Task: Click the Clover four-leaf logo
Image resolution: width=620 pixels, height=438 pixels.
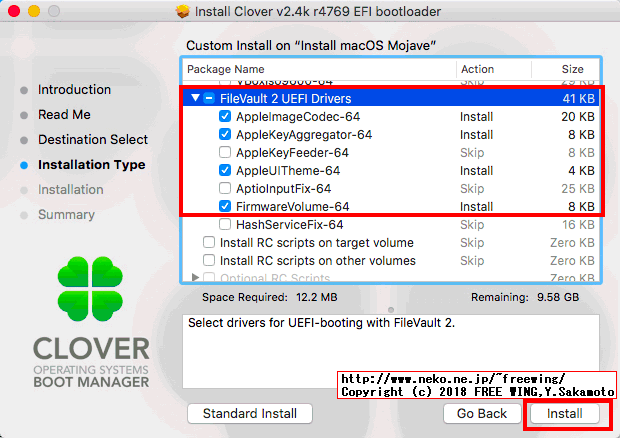Action: (x=90, y=289)
